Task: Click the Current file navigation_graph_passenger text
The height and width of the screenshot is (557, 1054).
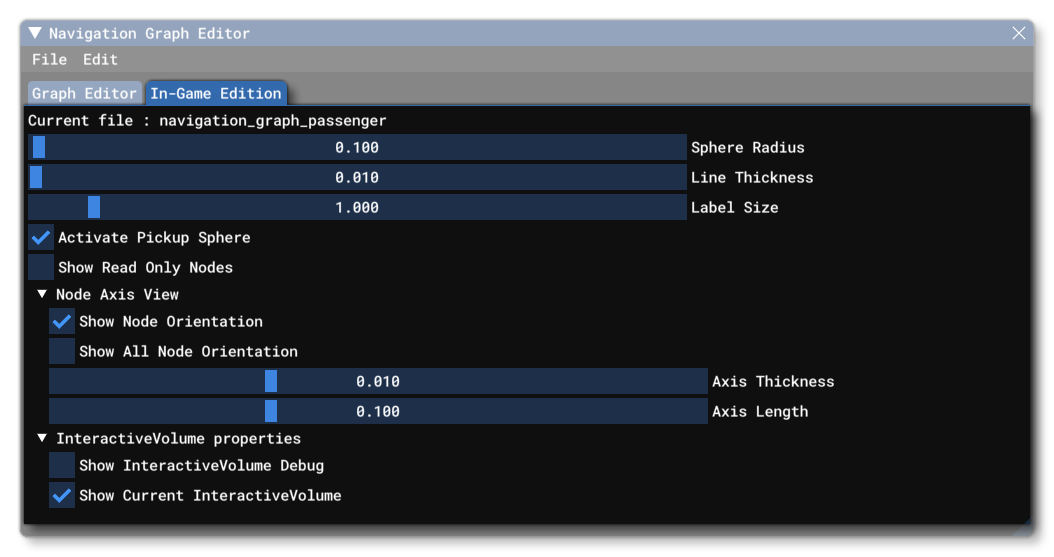Action: point(207,121)
